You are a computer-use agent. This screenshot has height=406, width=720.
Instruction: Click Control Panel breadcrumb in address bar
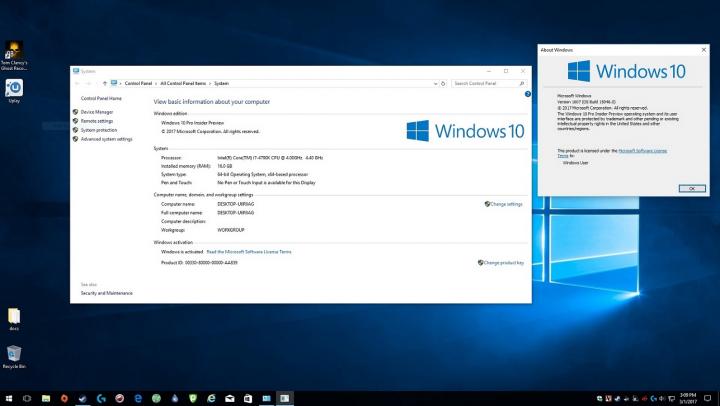tap(138, 83)
